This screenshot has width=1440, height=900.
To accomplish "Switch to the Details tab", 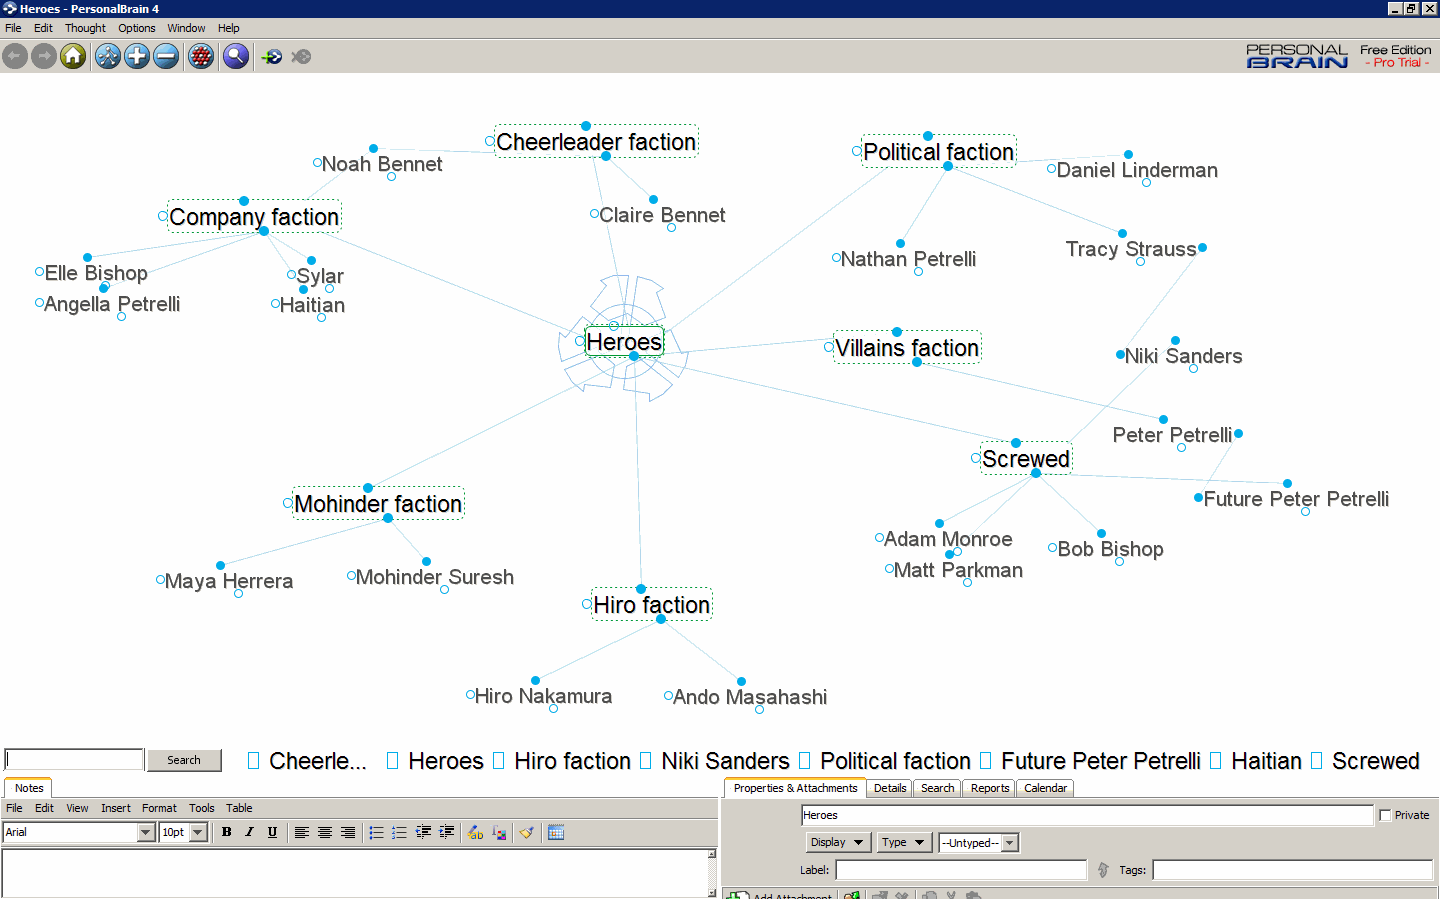I will tap(890, 788).
